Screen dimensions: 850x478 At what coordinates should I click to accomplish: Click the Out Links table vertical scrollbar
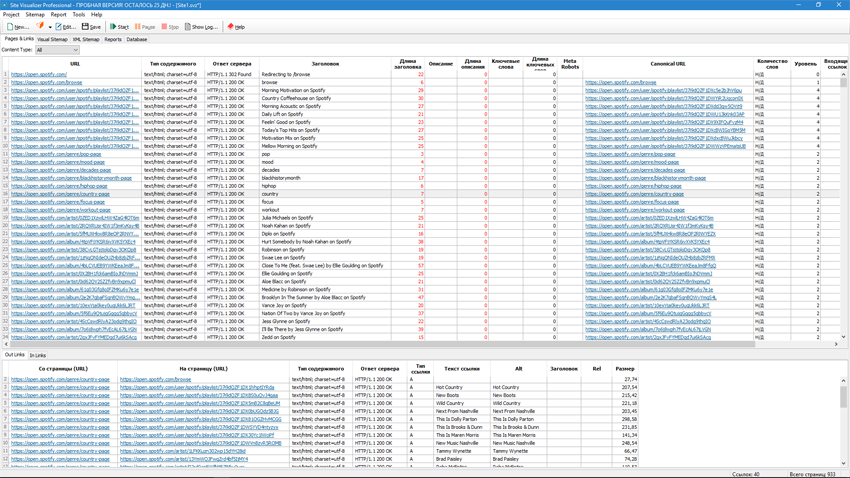[x=843, y=397]
